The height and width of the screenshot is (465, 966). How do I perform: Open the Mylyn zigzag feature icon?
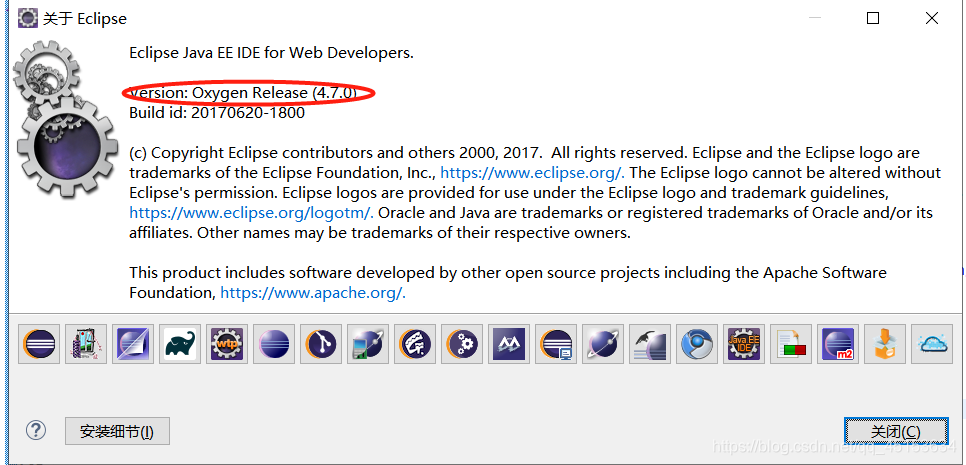click(x=509, y=344)
